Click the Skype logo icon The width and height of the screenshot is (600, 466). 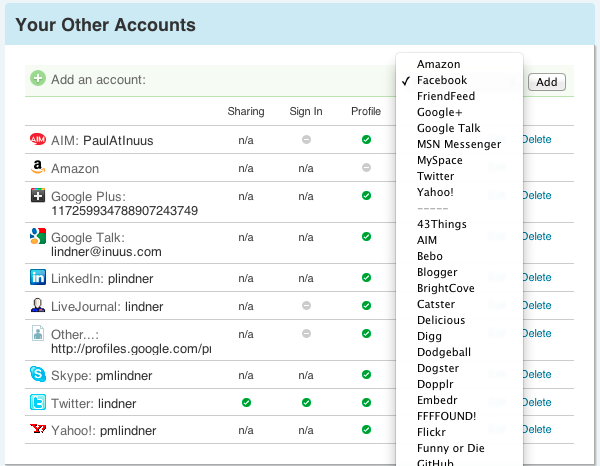[x=38, y=374]
